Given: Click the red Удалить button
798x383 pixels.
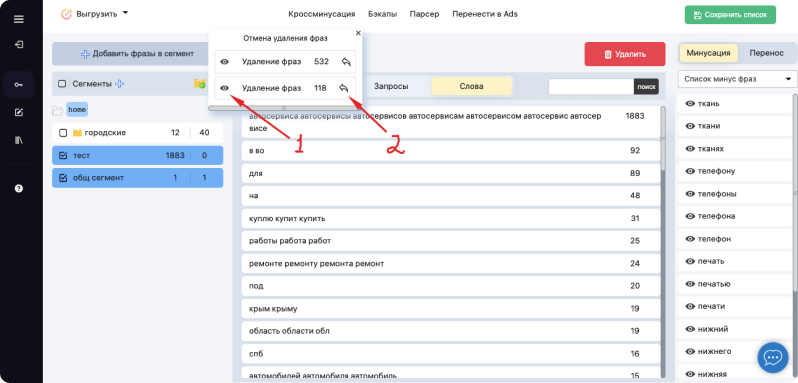Looking at the screenshot, I should coord(625,54).
